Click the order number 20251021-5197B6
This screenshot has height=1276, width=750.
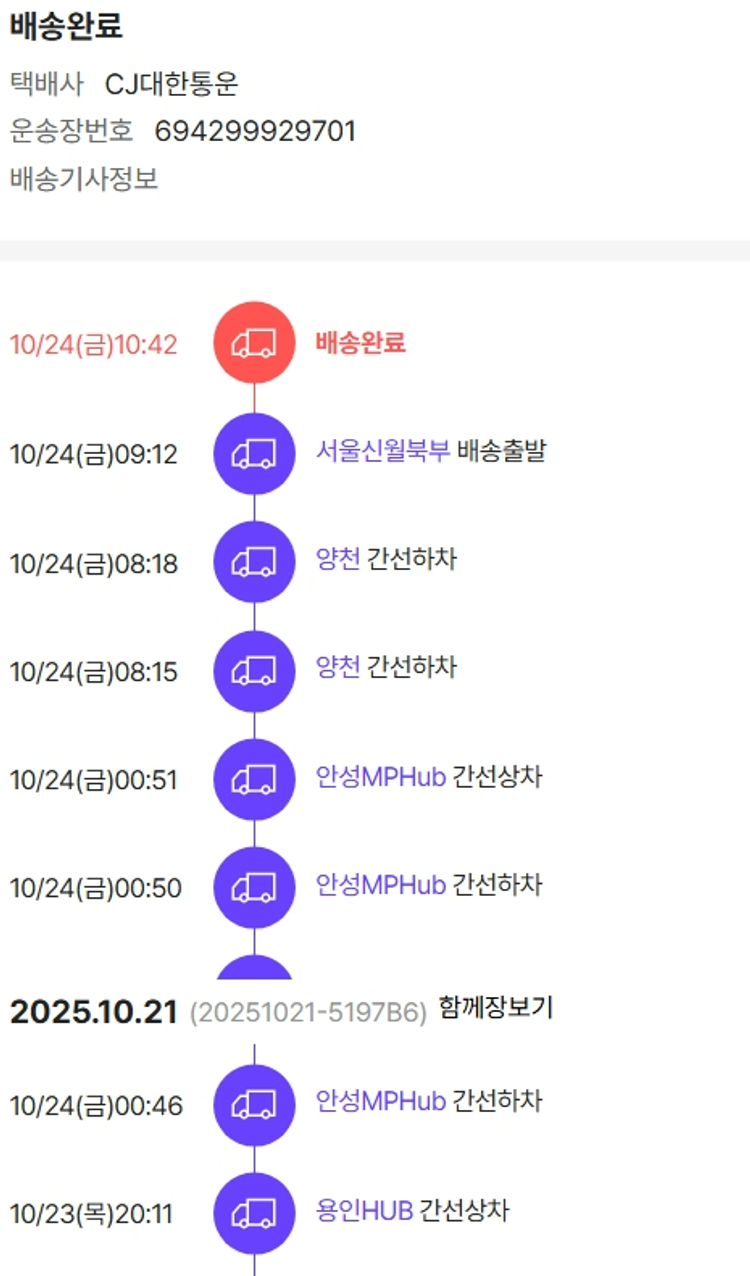308,1012
